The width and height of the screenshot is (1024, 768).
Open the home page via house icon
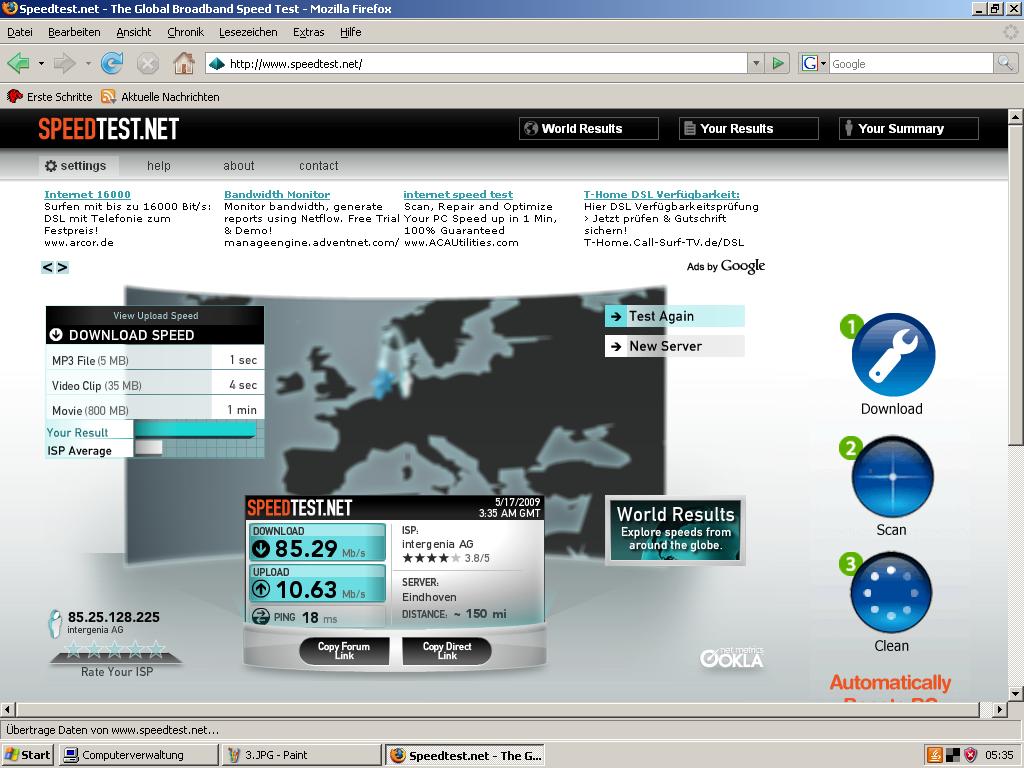(x=184, y=63)
